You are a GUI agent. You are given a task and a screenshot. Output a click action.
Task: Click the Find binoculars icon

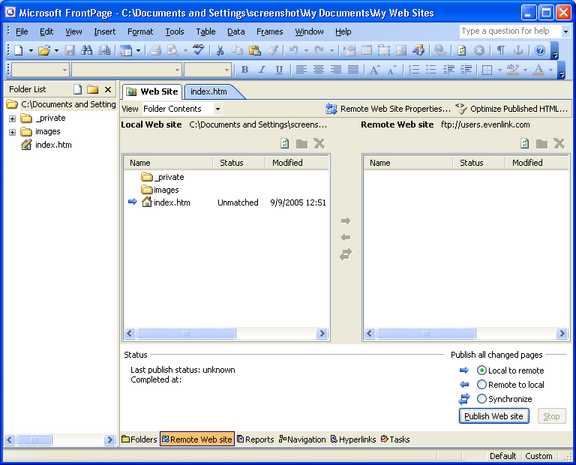point(87,50)
